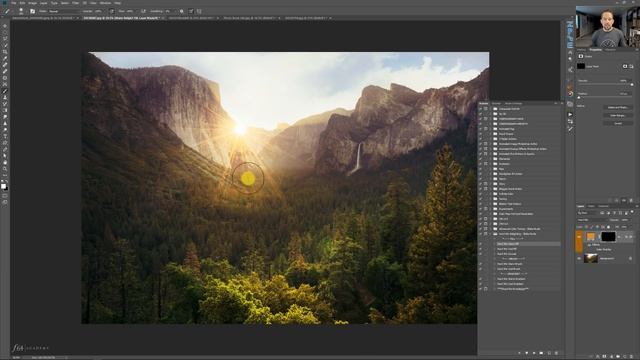The width and height of the screenshot is (640, 360).
Task: Toggle pressure for opacity in options bar
Action: 111,11
